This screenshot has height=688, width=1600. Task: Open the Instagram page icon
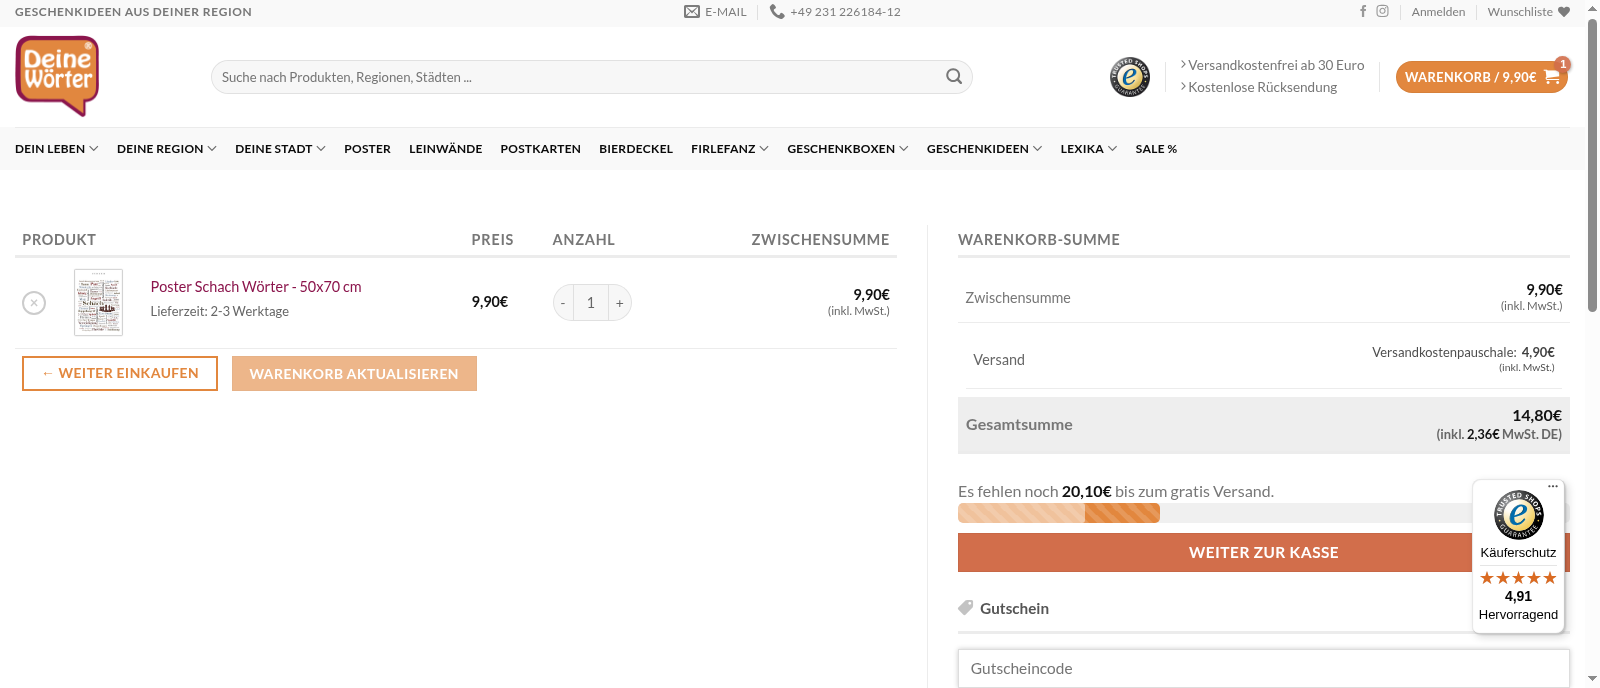(1382, 11)
